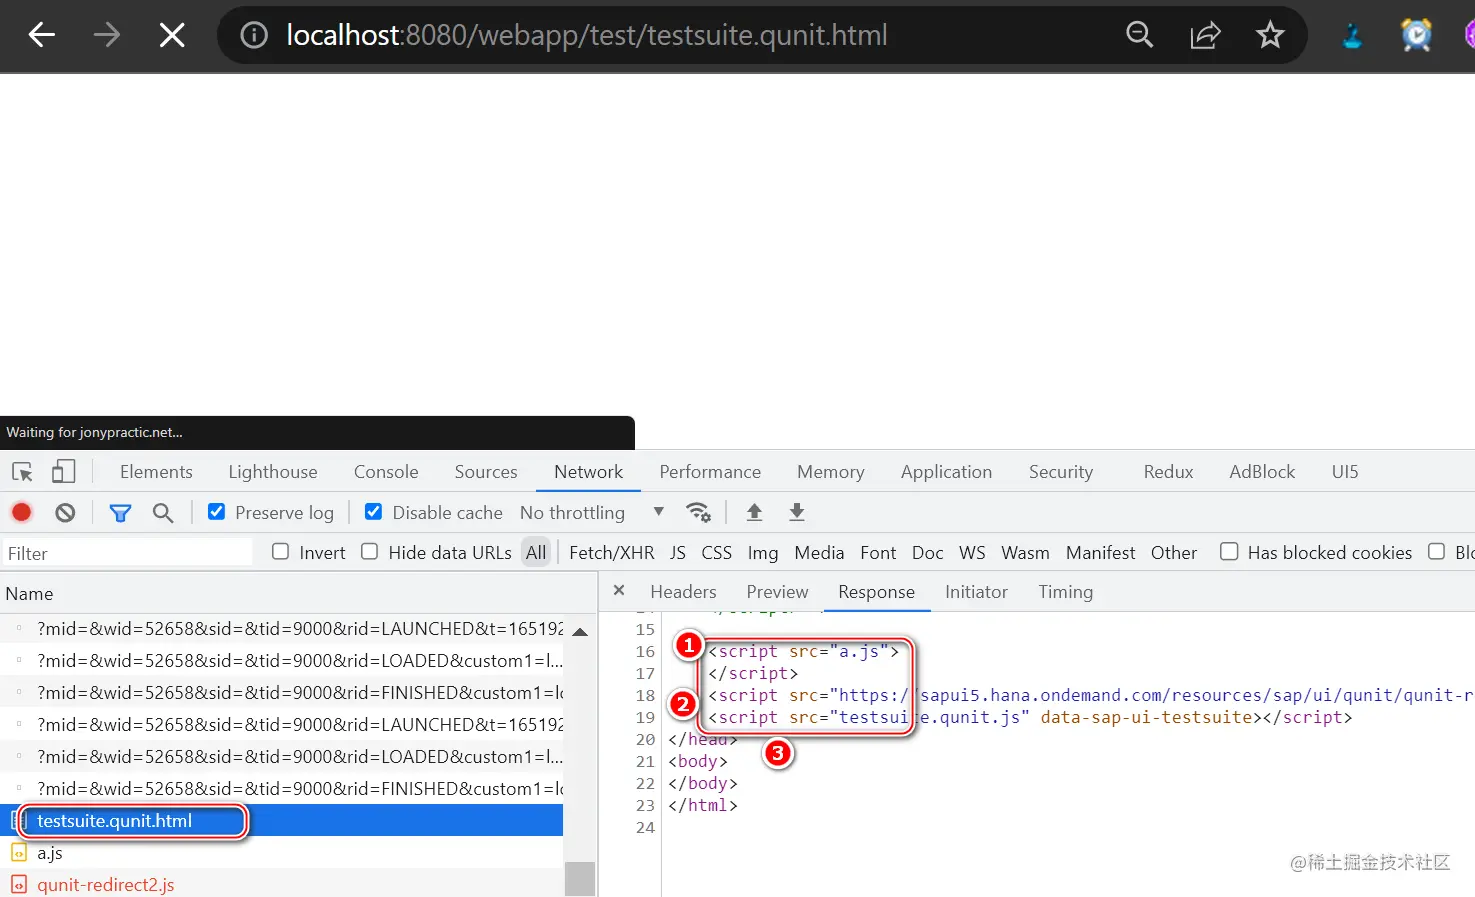The width and height of the screenshot is (1475, 897).
Task: Filter requests by All types
Action: pos(536,552)
